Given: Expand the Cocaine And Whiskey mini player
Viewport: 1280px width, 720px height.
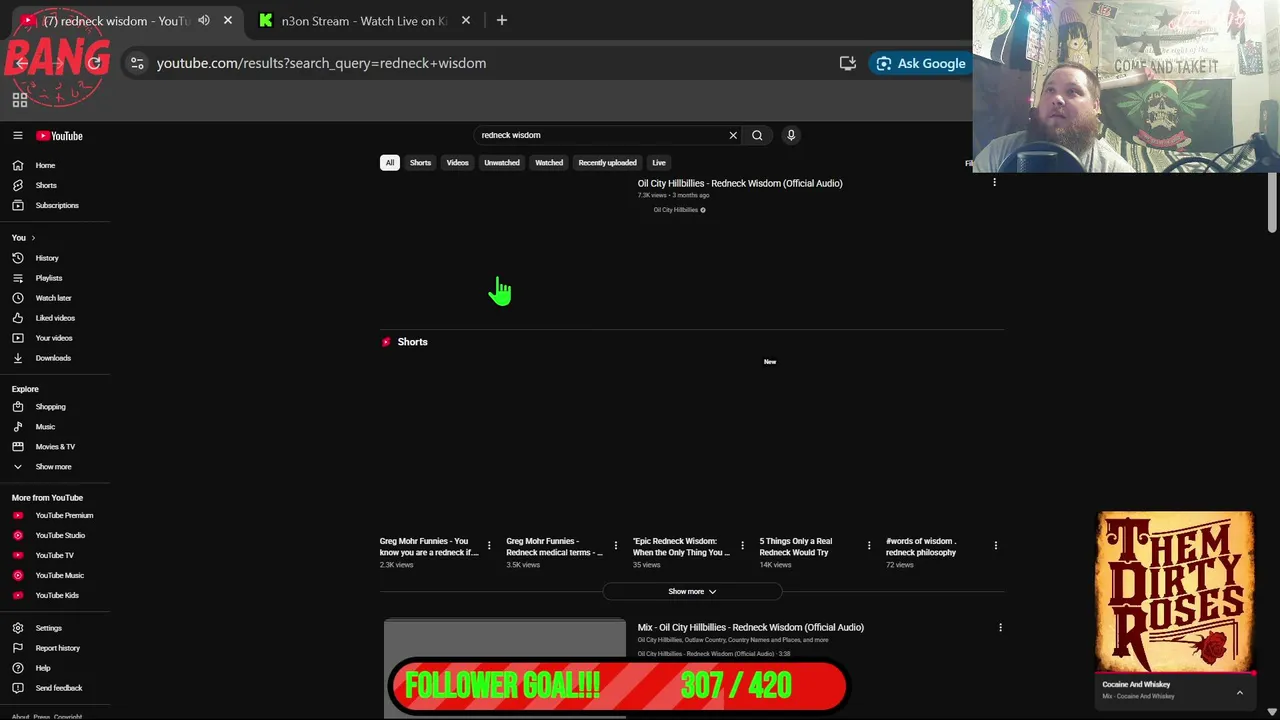Looking at the screenshot, I should tap(1239, 692).
